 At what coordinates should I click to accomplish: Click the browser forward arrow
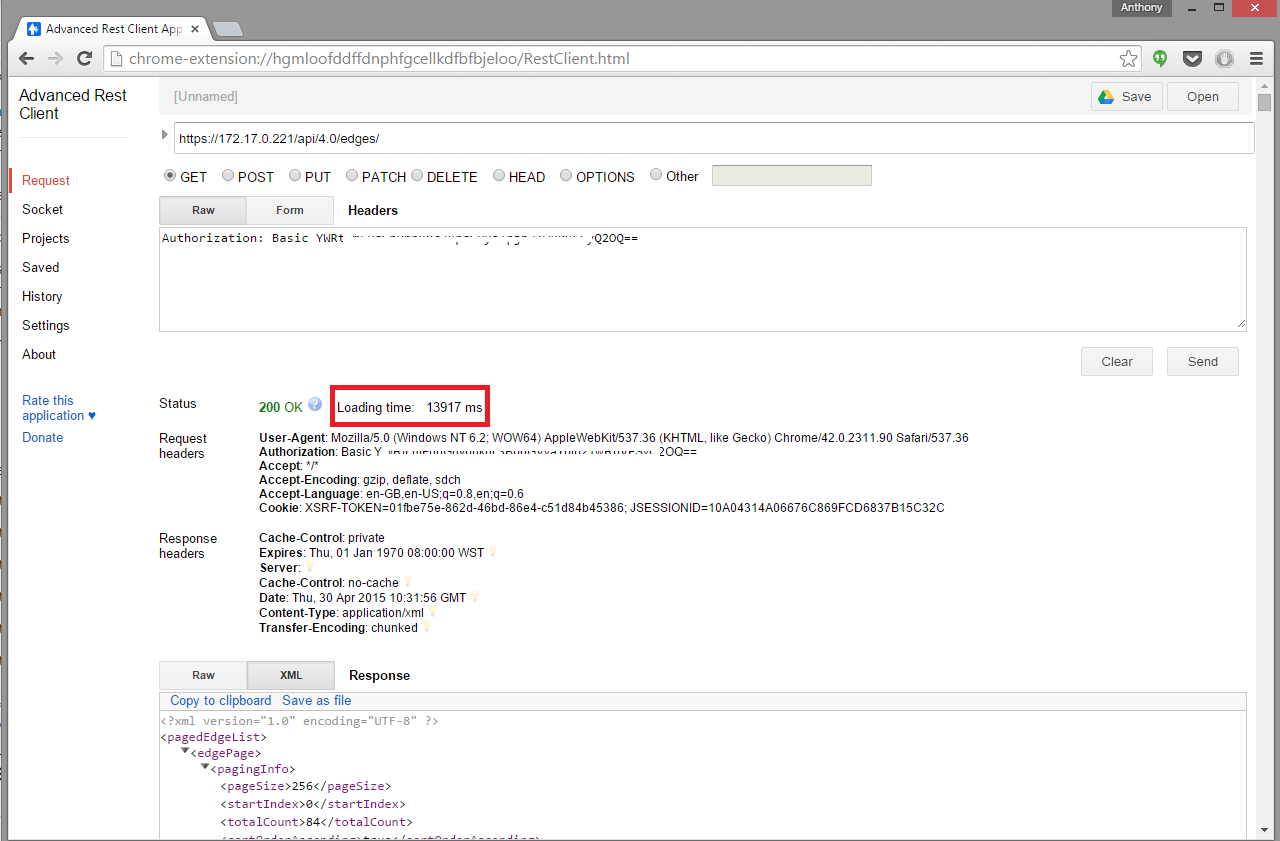click(x=55, y=59)
